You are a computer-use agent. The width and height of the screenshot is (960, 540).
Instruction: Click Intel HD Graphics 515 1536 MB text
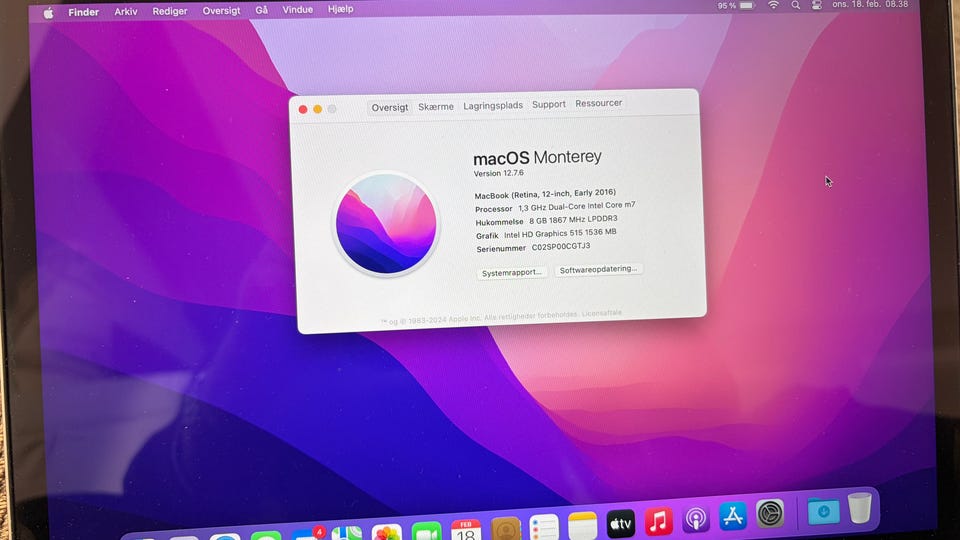click(560, 233)
